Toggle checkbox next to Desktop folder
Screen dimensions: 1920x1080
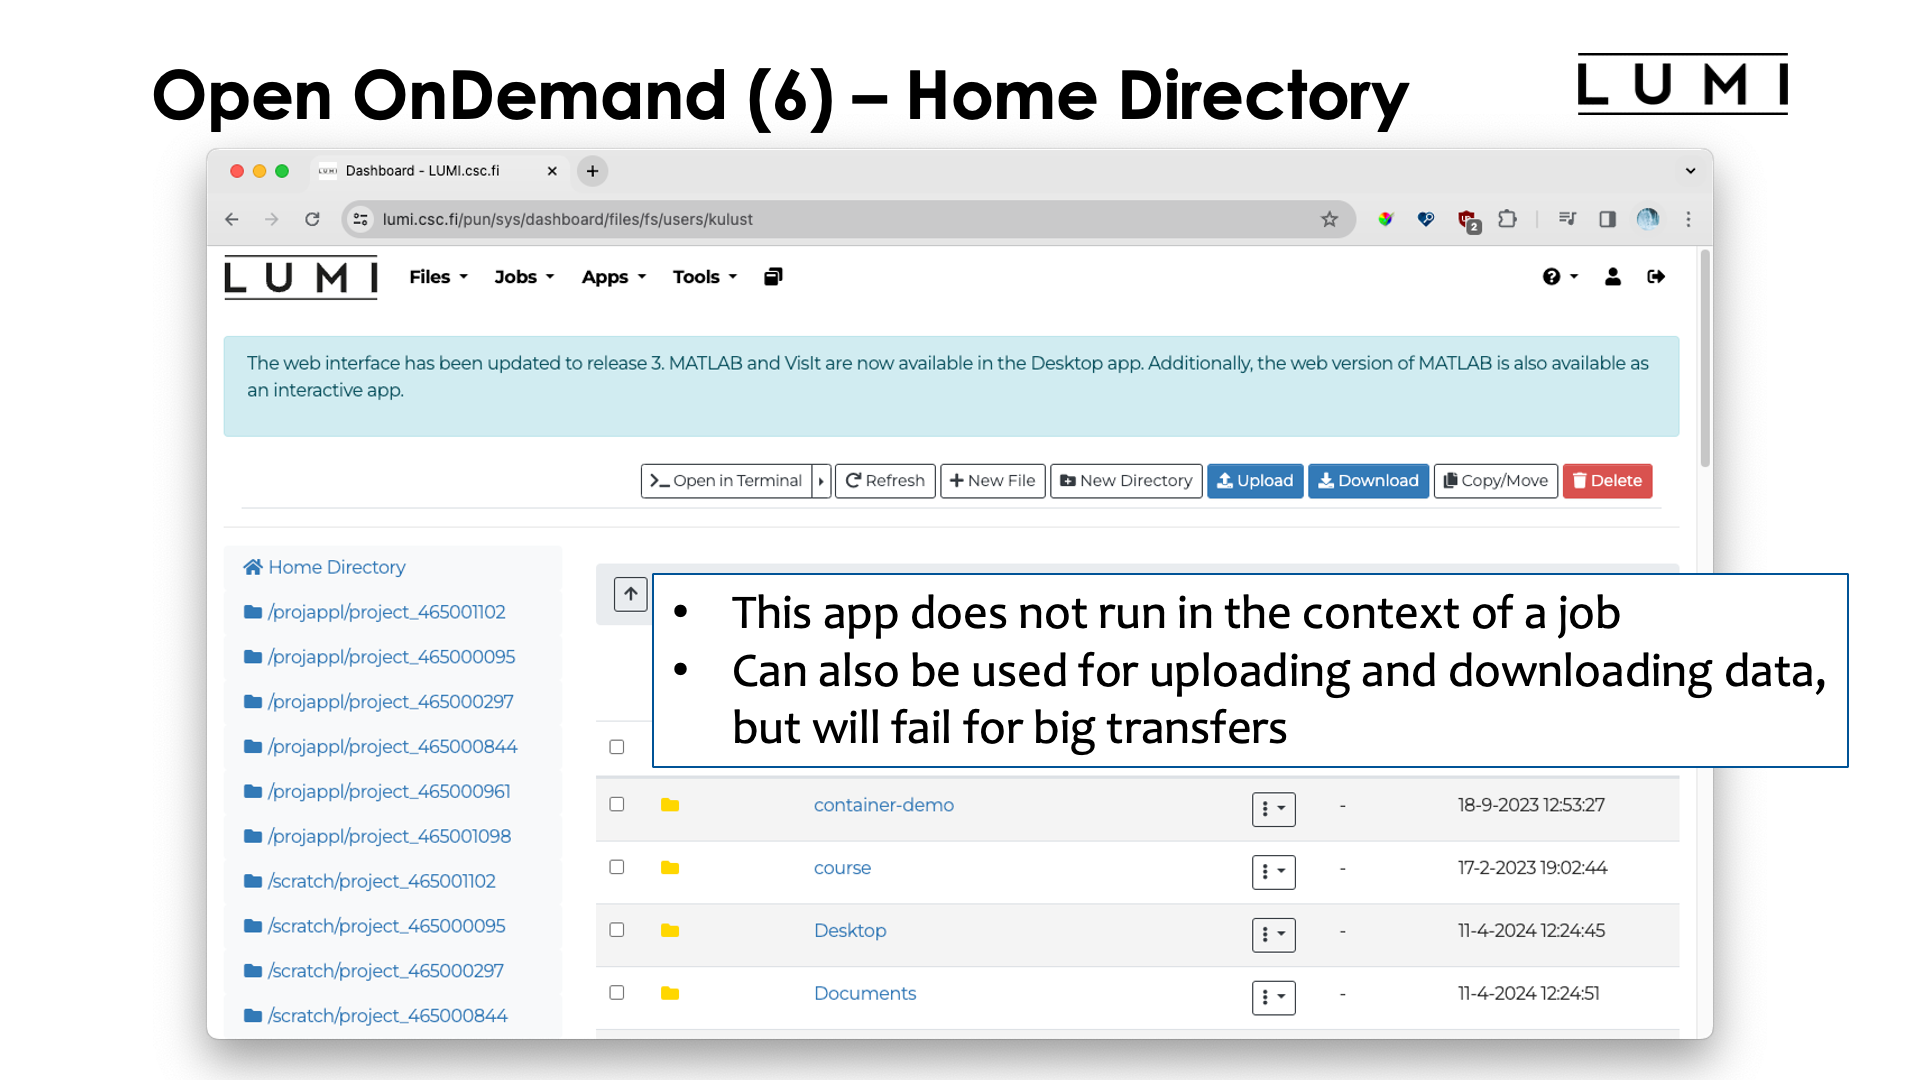point(616,928)
